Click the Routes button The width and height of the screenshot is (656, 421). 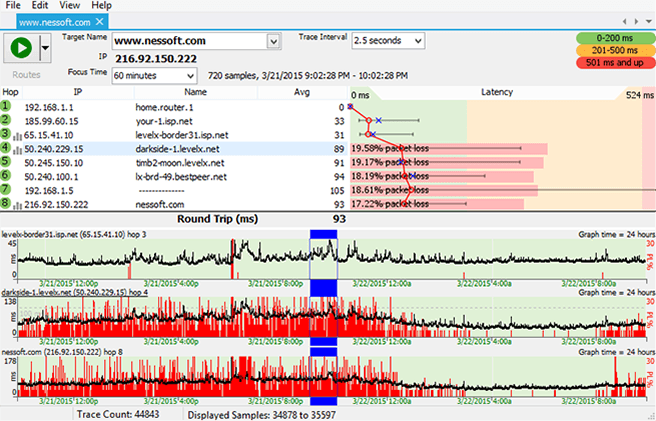27,73
